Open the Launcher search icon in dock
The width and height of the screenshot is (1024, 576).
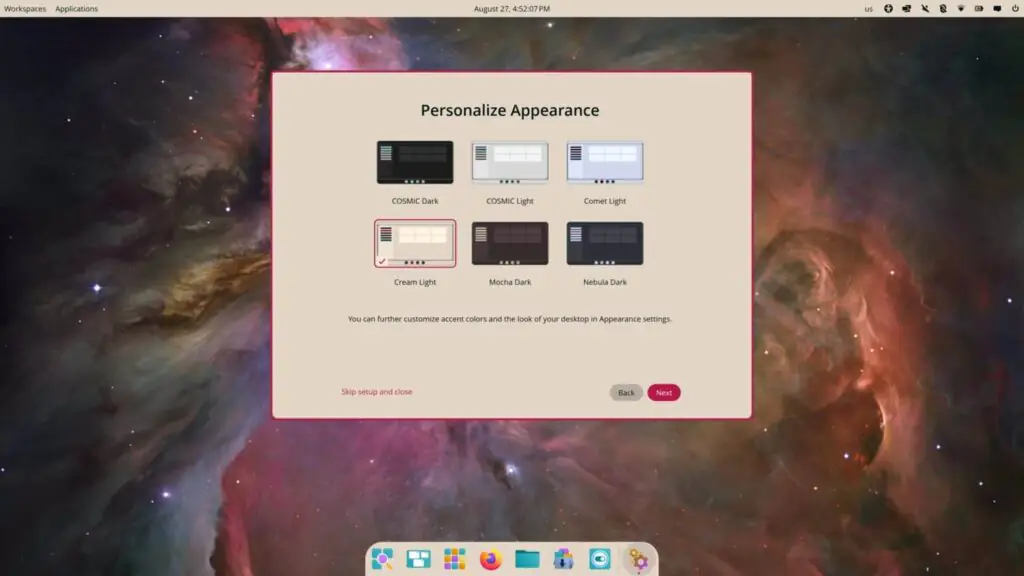point(382,559)
